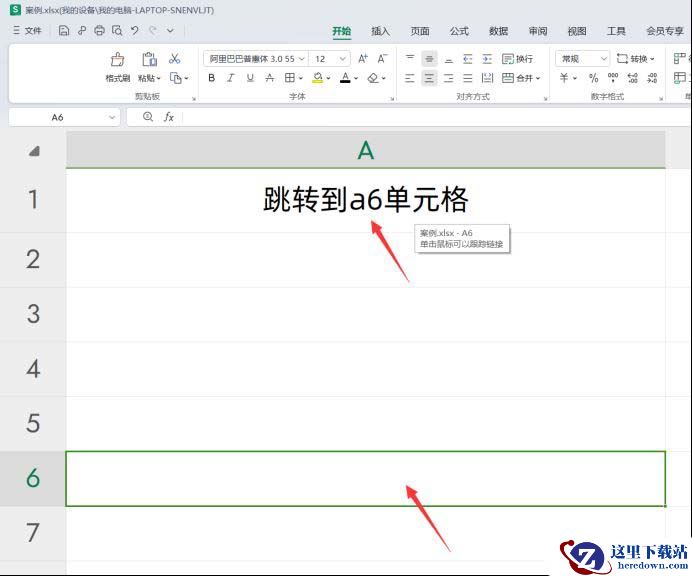This screenshot has height=576, width=692.
Task: Open the yellow fill color picker
Action: pos(330,78)
